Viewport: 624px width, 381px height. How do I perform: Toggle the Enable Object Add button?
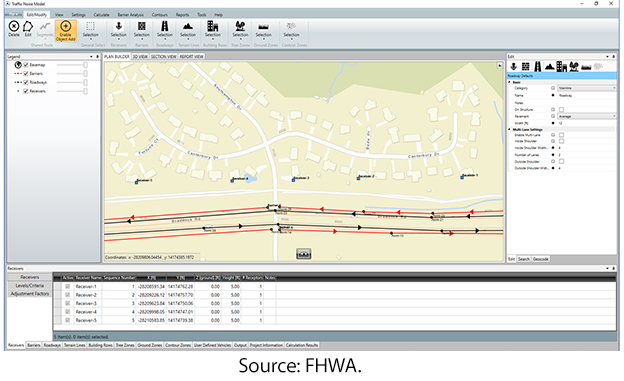tap(66, 31)
